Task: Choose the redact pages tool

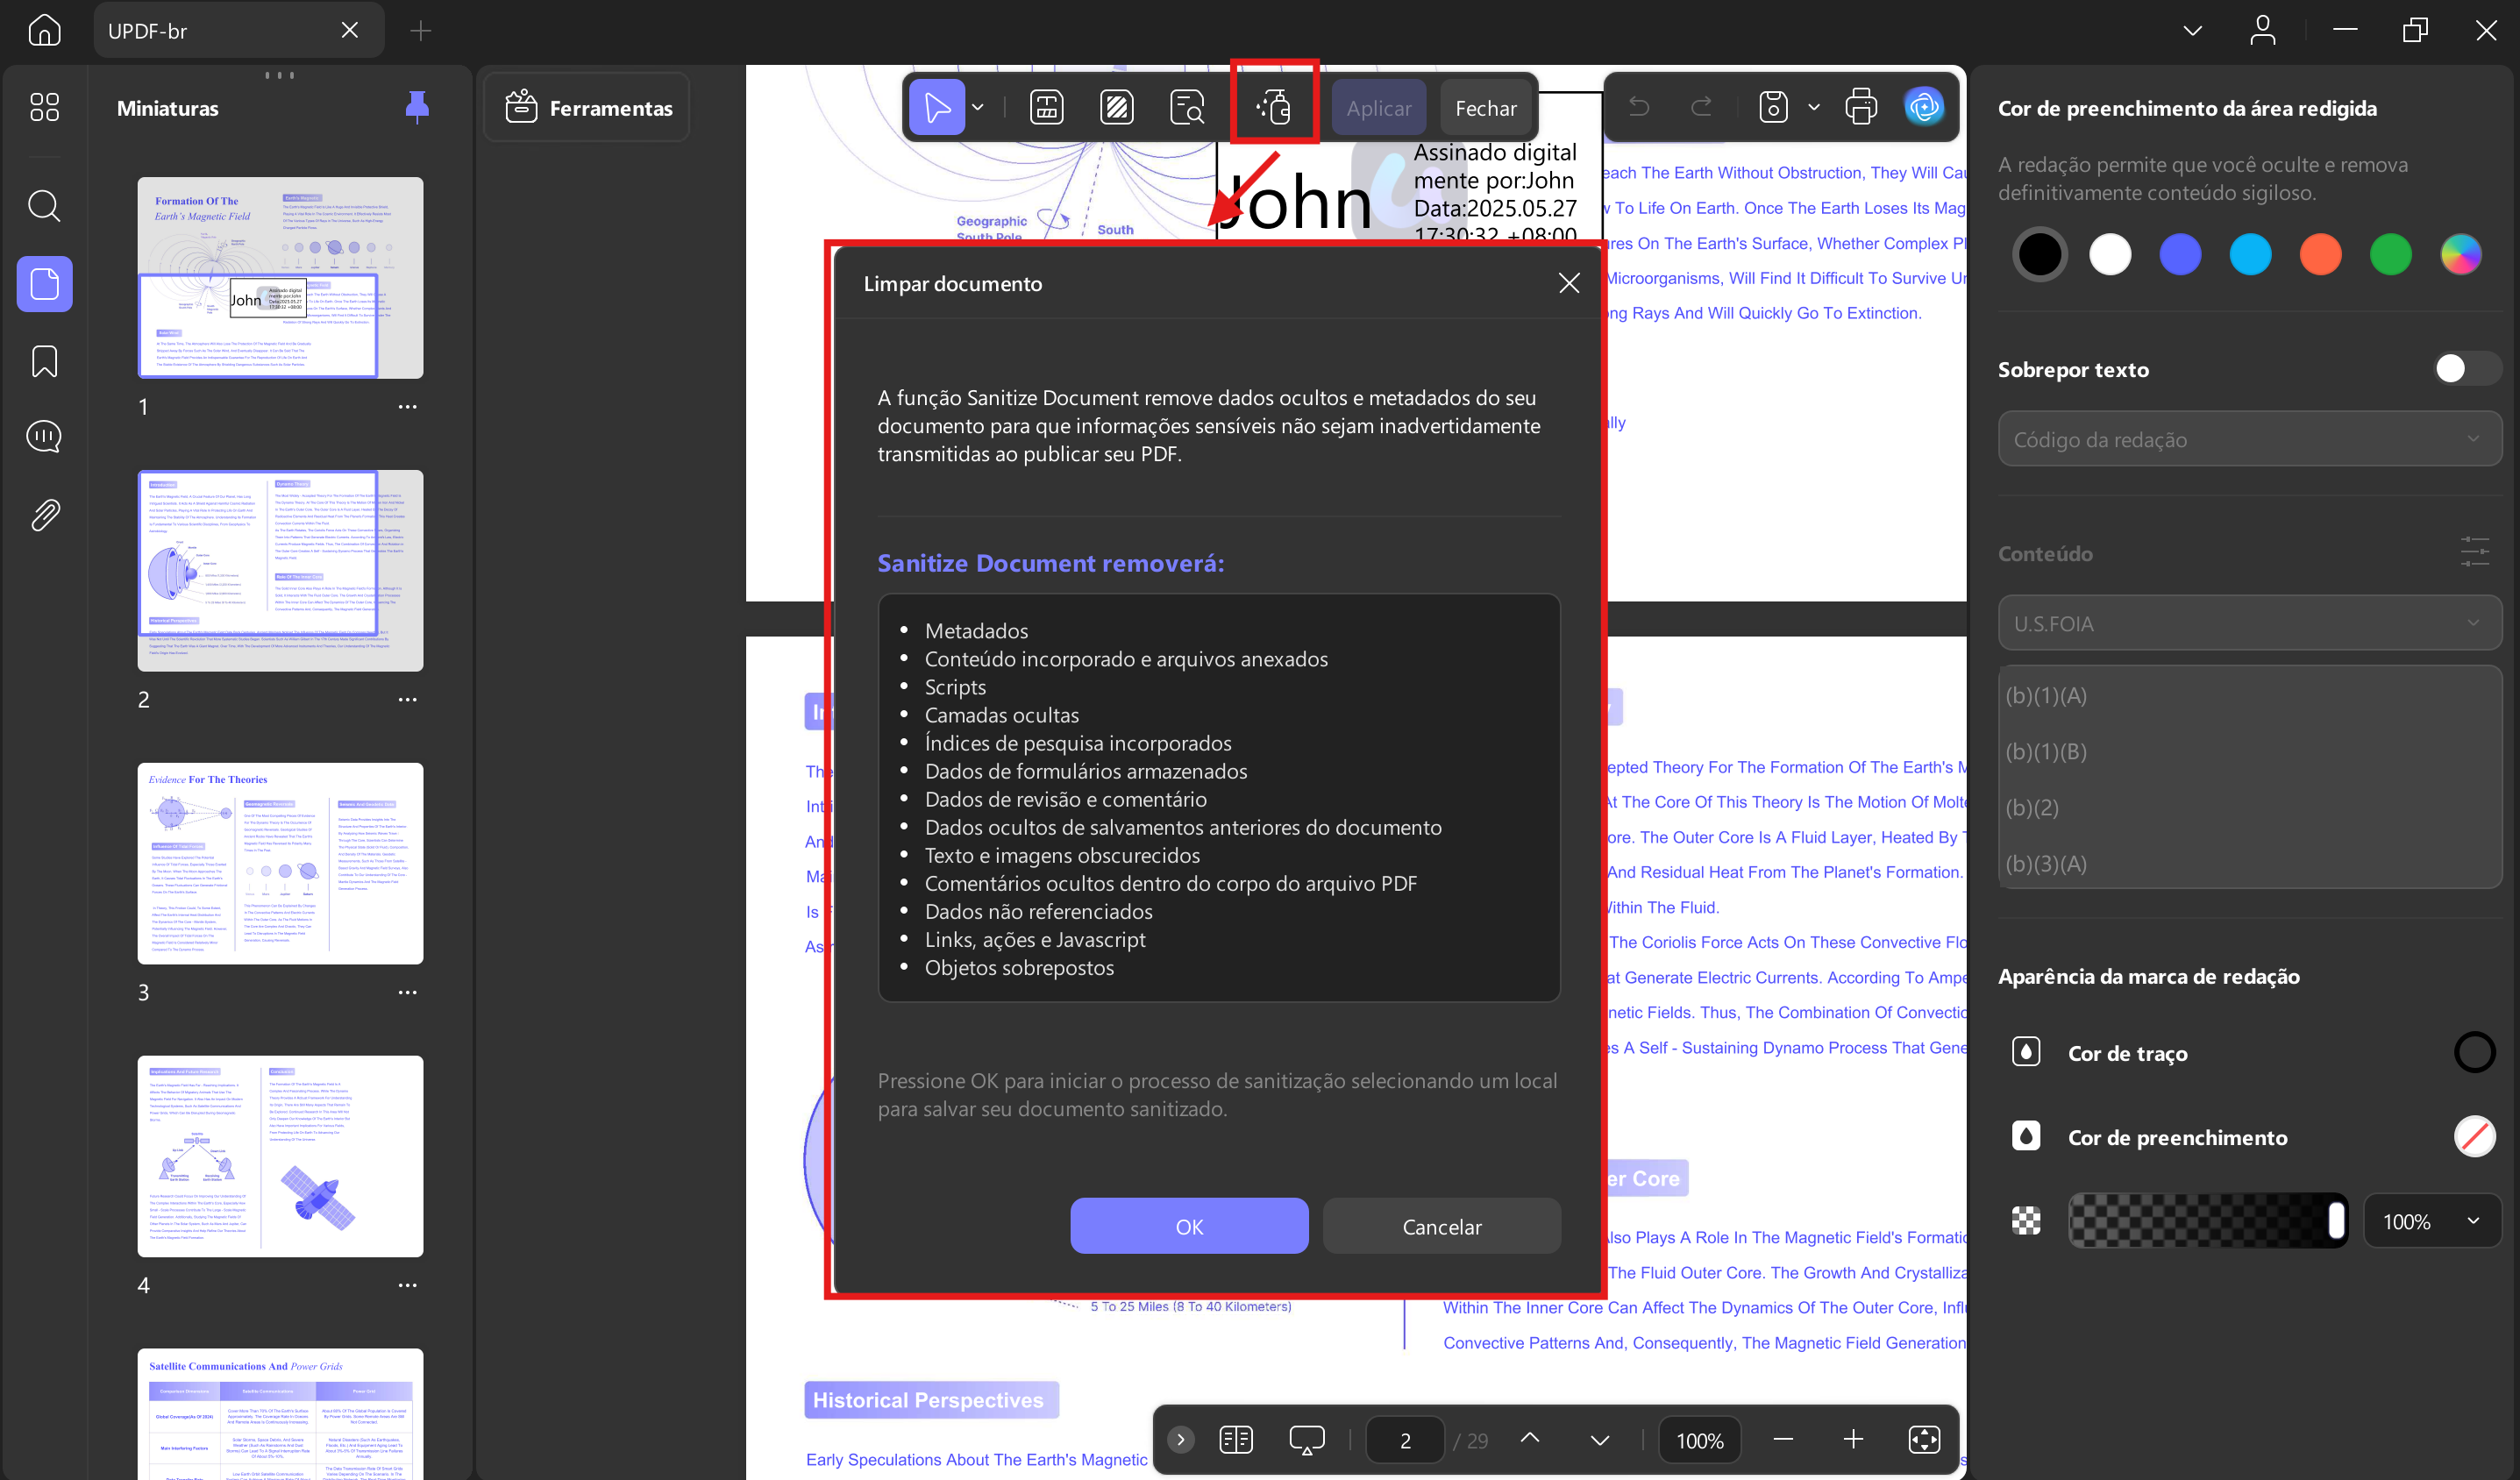Action: 1116,107
